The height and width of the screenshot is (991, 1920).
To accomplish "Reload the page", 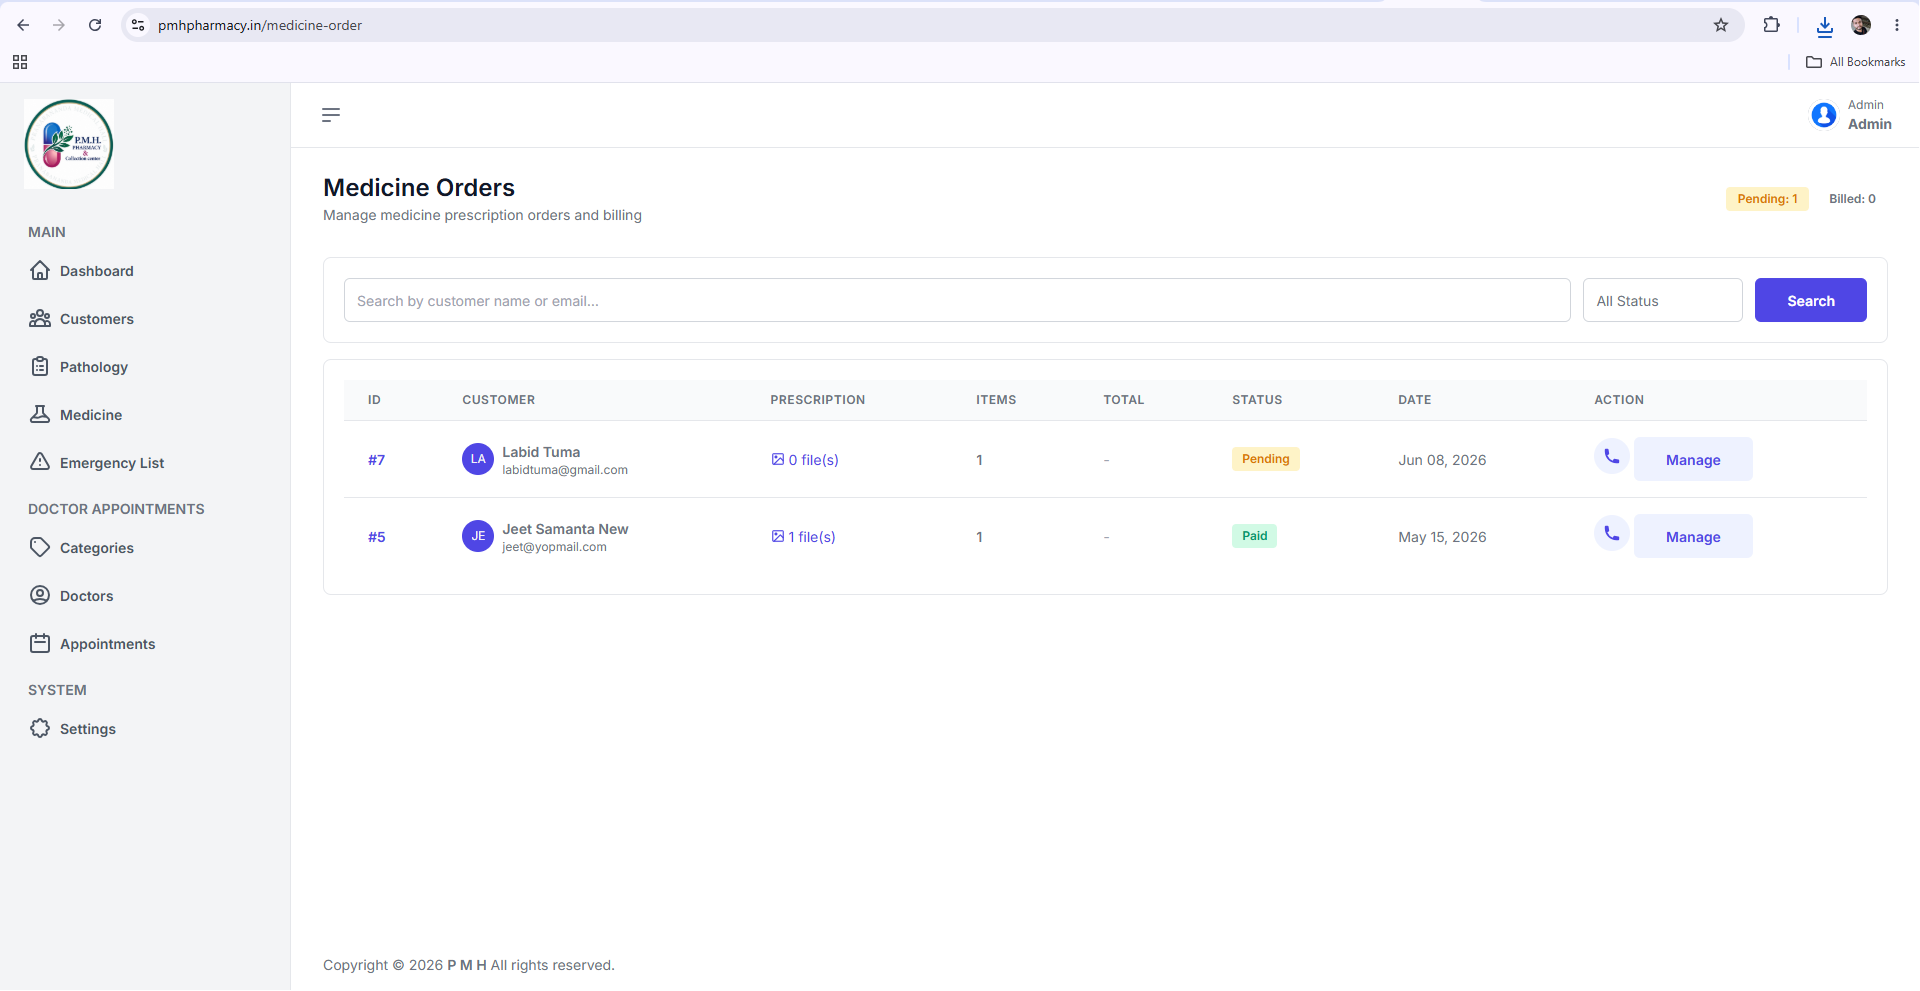I will pyautogui.click(x=95, y=25).
